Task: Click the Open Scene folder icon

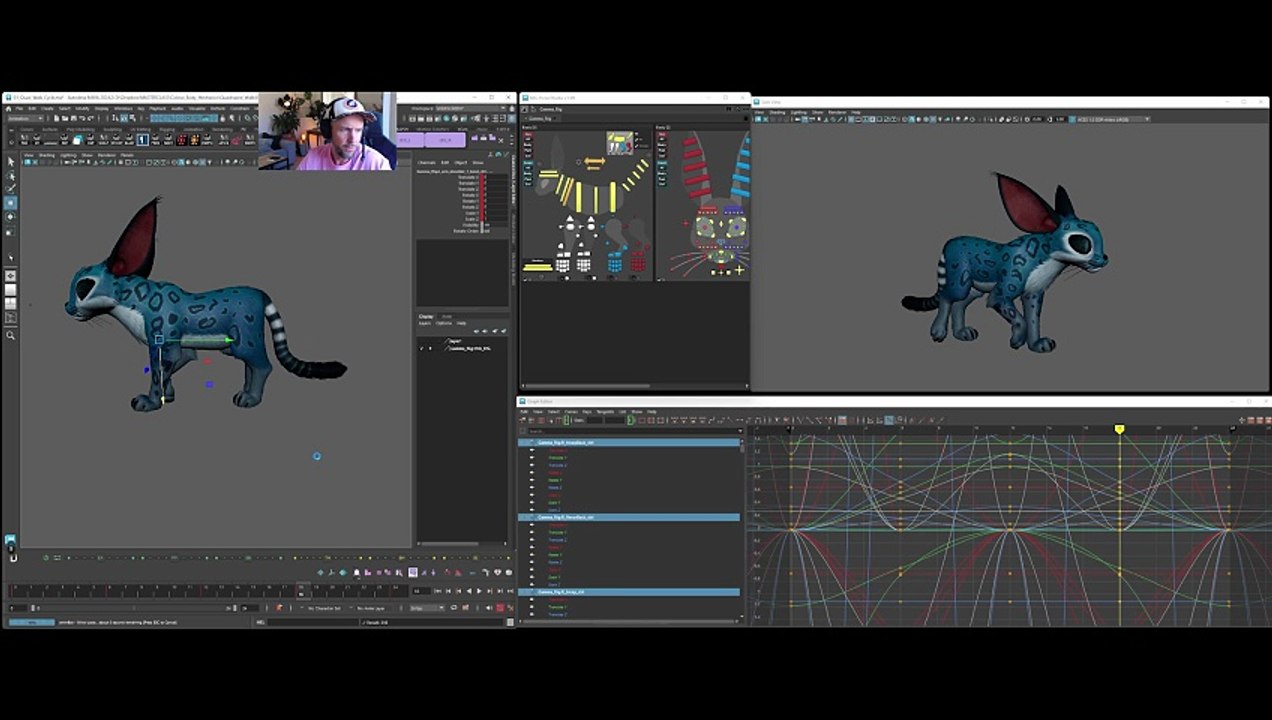Action: (x=65, y=118)
